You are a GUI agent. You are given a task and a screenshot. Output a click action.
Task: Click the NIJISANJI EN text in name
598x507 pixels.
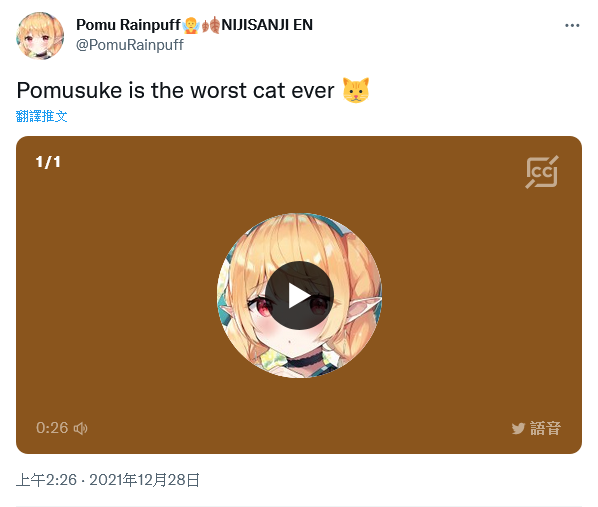(267, 25)
